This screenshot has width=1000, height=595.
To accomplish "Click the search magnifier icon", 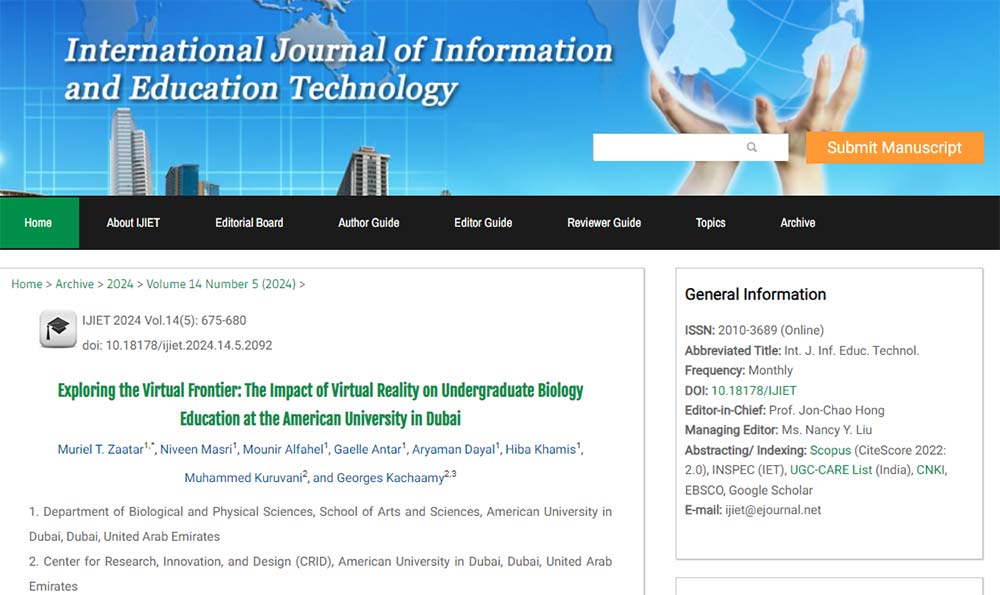I will click(751, 147).
